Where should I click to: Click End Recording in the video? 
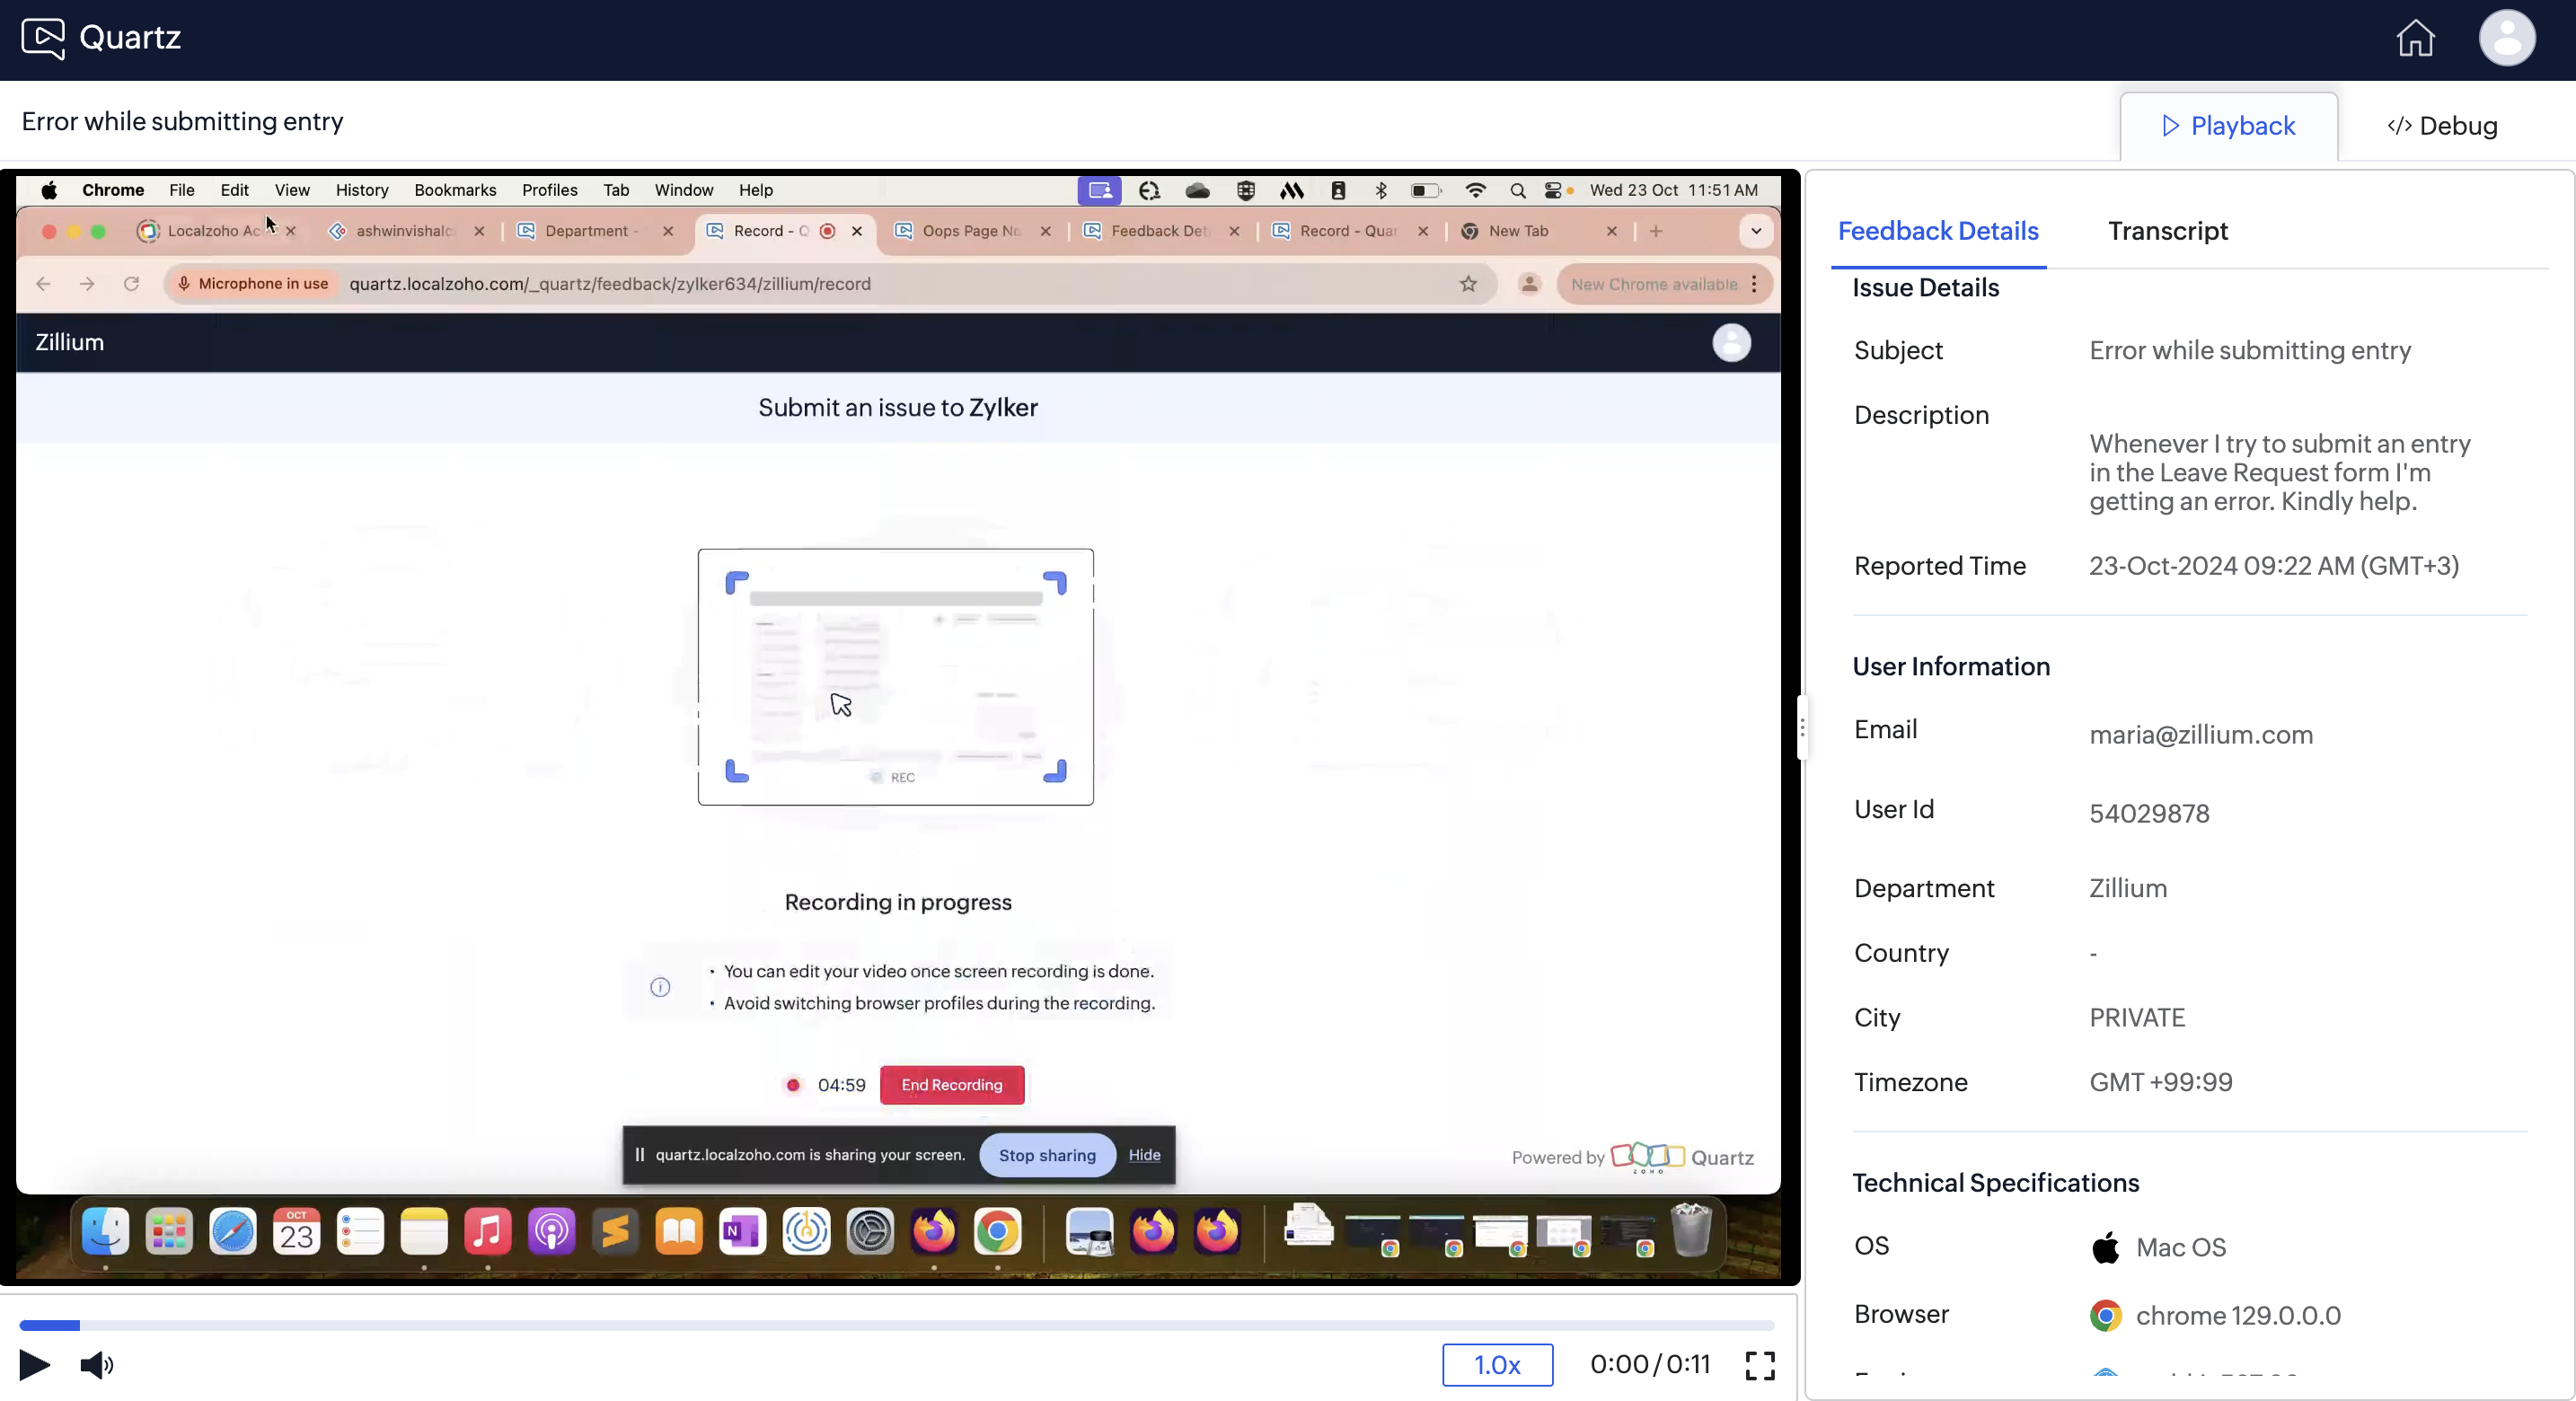coord(951,1085)
